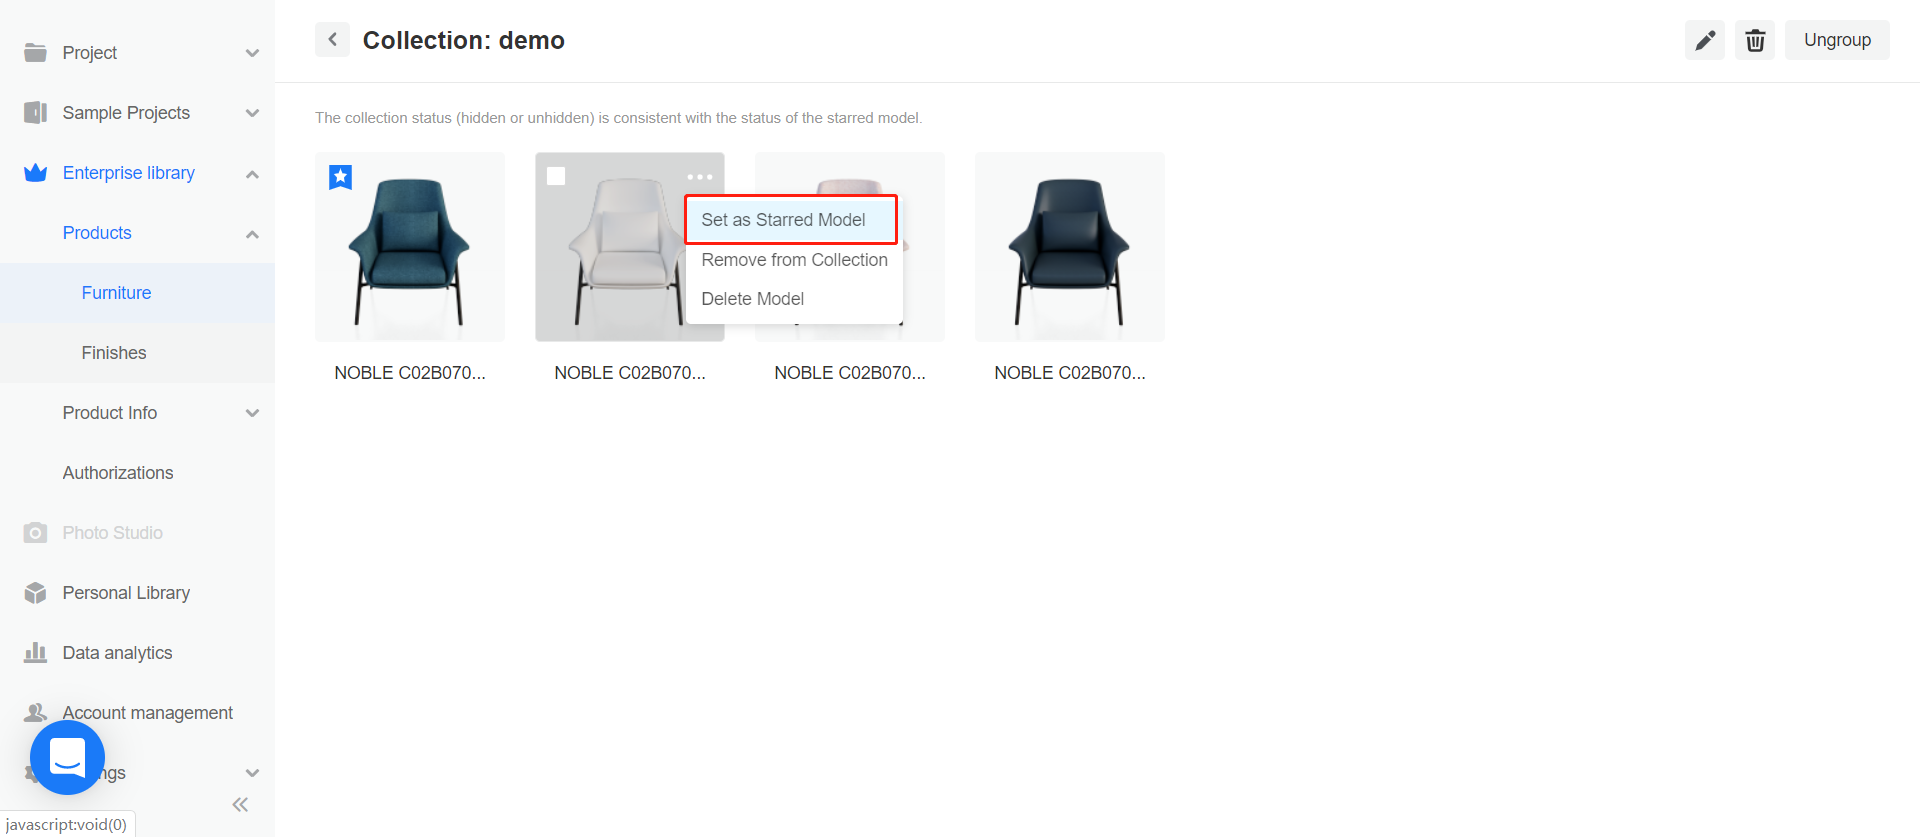Screen dimensions: 1920x837
Task: Click the pencil edit collection icon
Action: 1705,40
